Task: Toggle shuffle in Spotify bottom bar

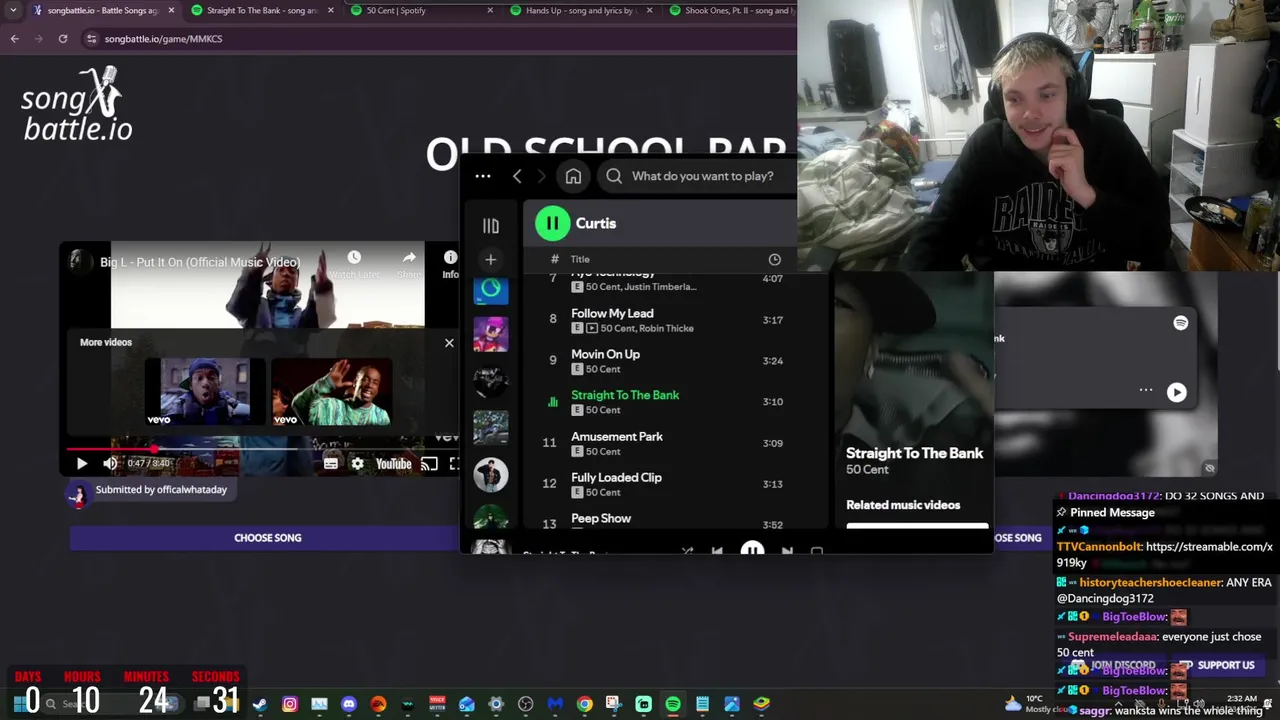Action: [687, 551]
